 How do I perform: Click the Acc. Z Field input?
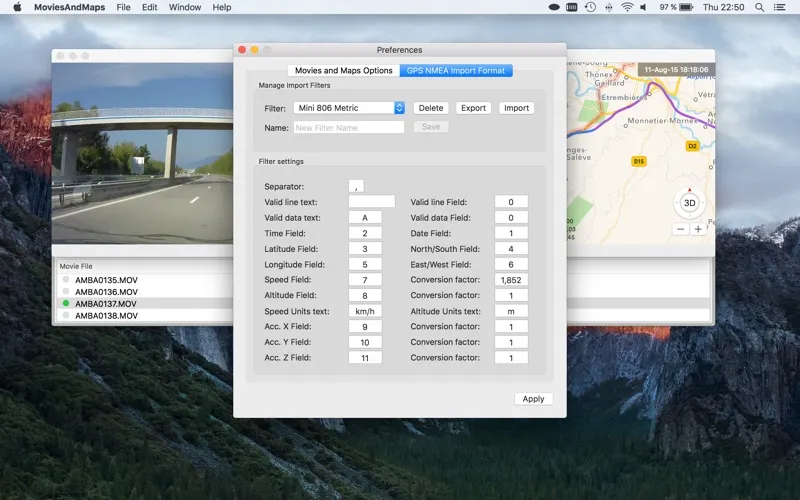pyautogui.click(x=365, y=358)
